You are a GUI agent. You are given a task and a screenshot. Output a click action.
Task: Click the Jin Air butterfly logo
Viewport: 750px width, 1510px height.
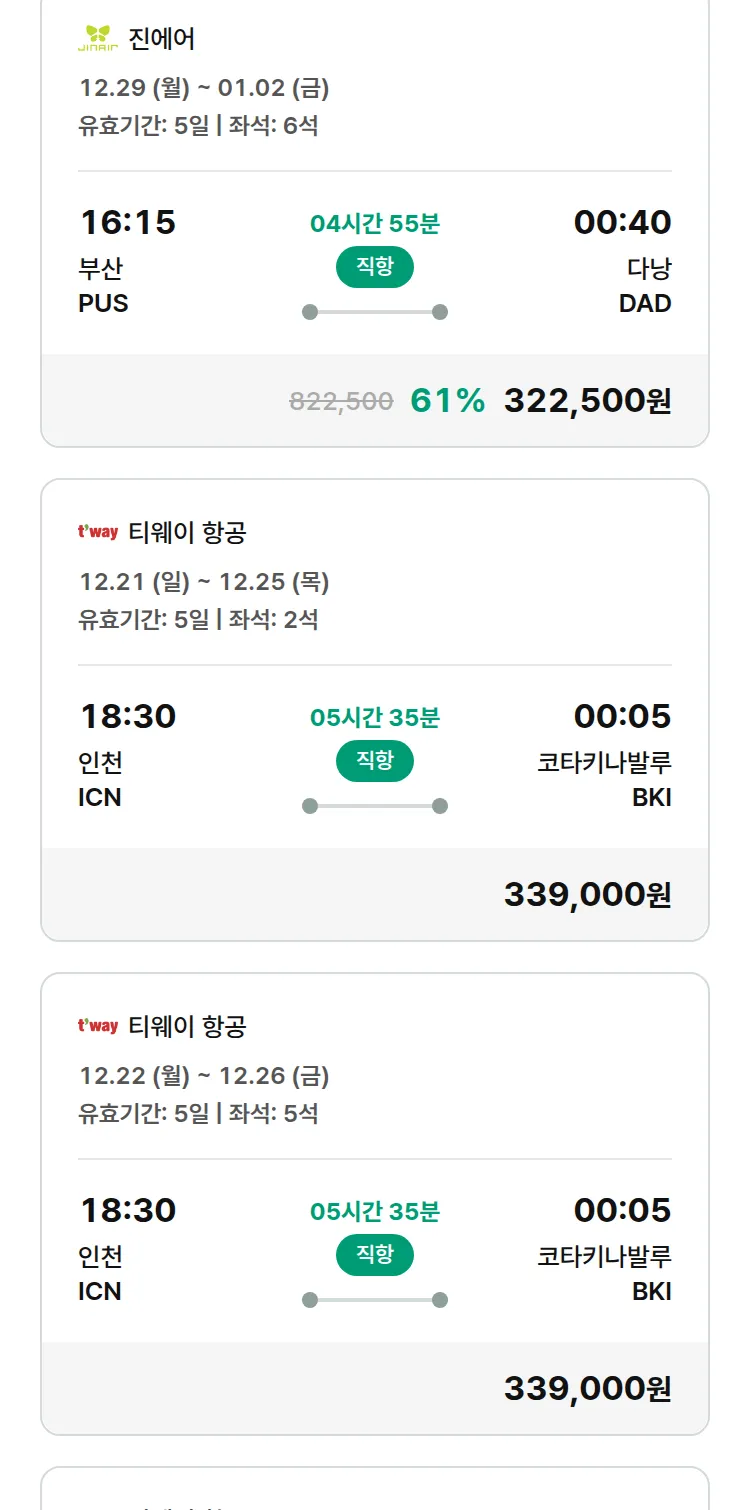[98, 38]
